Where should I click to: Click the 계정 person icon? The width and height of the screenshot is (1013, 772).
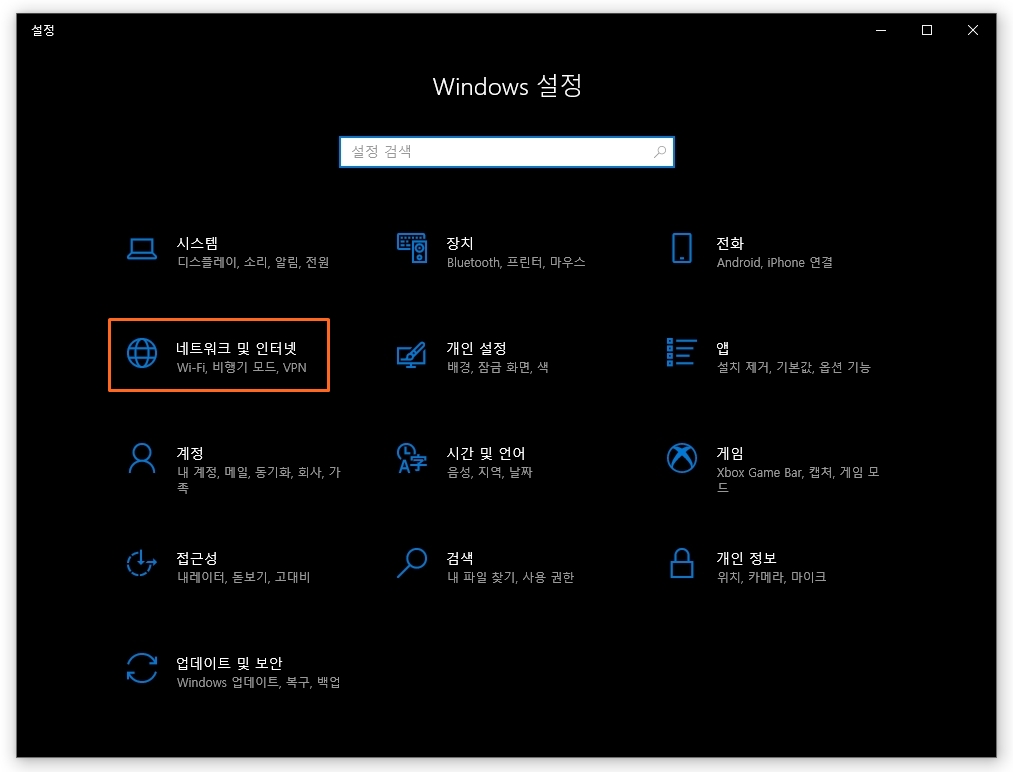point(141,458)
